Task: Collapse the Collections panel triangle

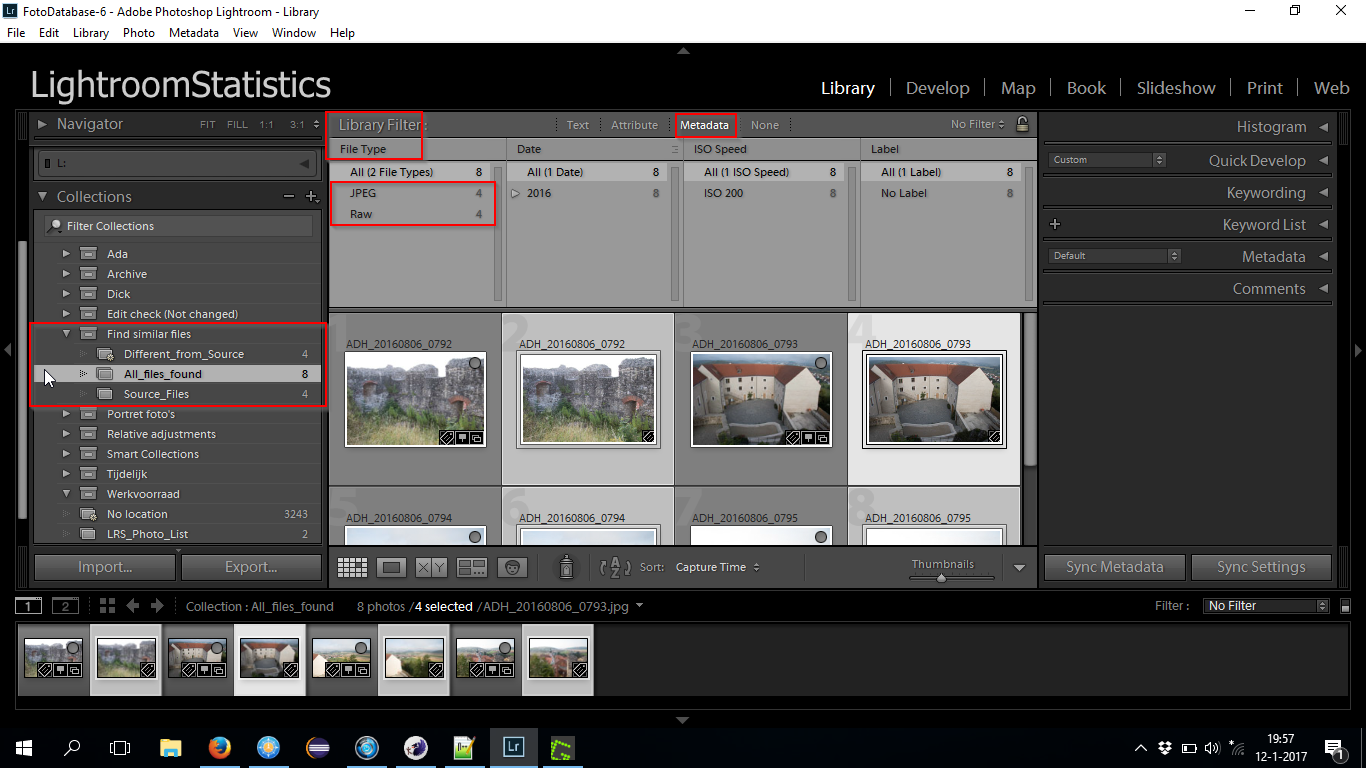Action: coord(42,197)
